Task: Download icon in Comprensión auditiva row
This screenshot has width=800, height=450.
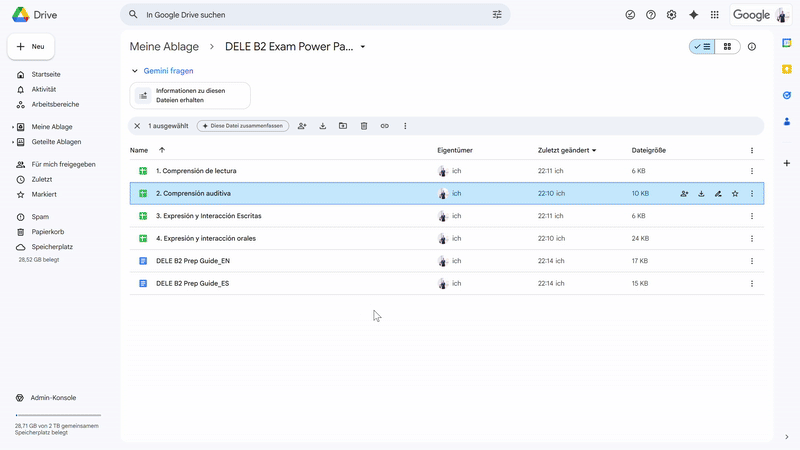Action: [x=701, y=193]
